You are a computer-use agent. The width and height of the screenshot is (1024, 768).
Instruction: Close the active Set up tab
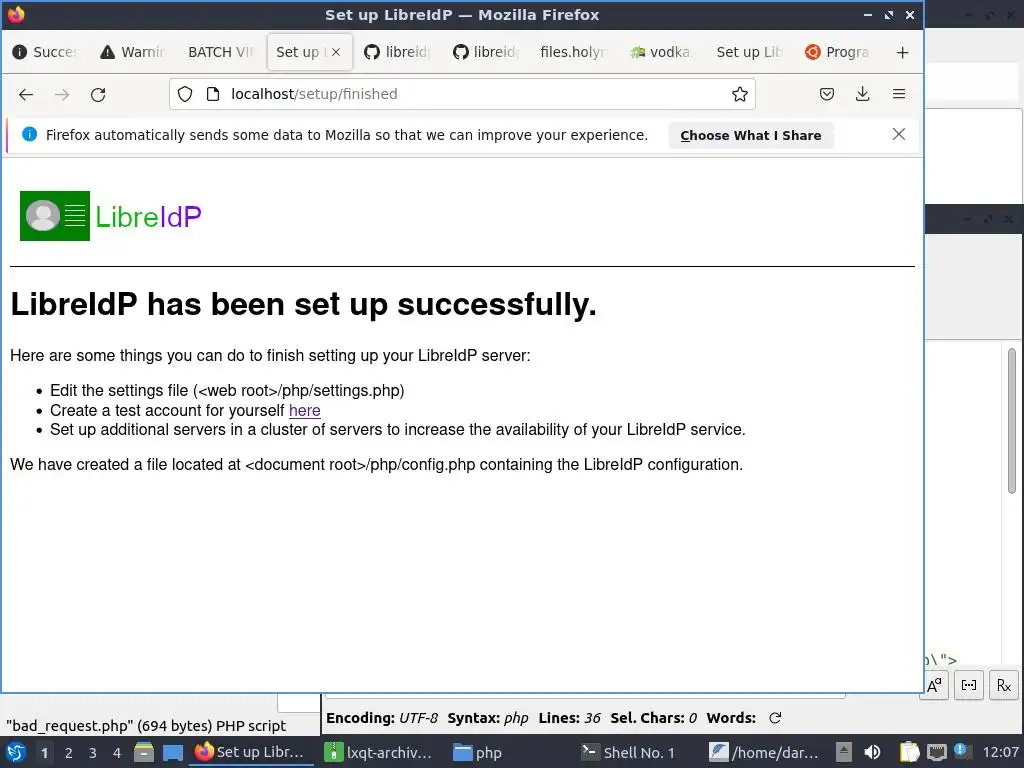tap(336, 52)
